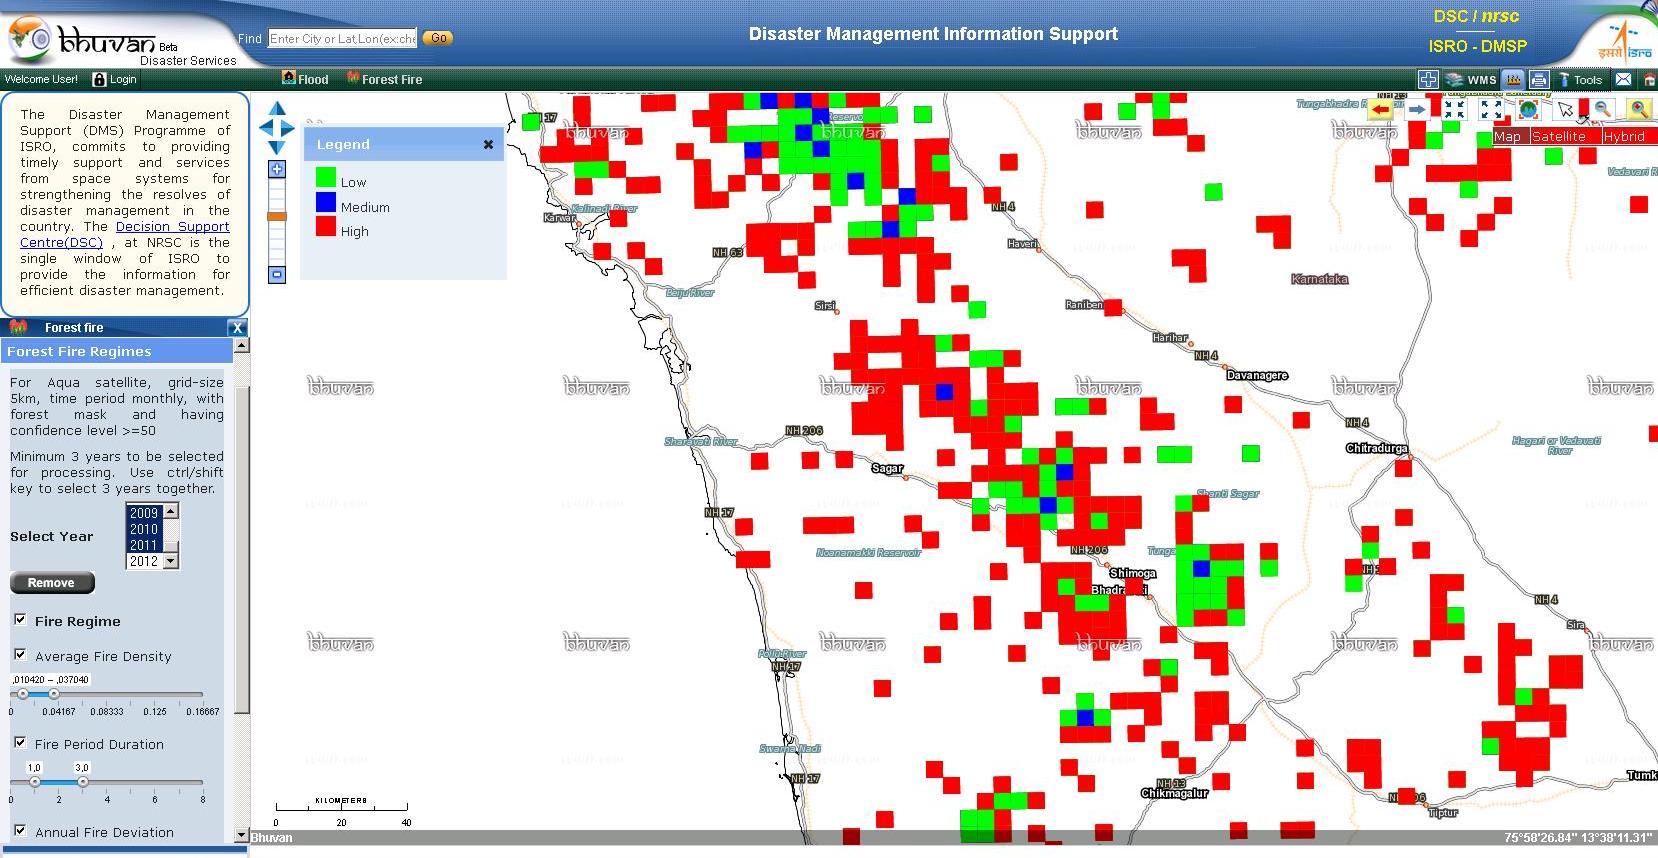Click the Login link
This screenshot has height=858, width=1658.
pyautogui.click(x=115, y=79)
